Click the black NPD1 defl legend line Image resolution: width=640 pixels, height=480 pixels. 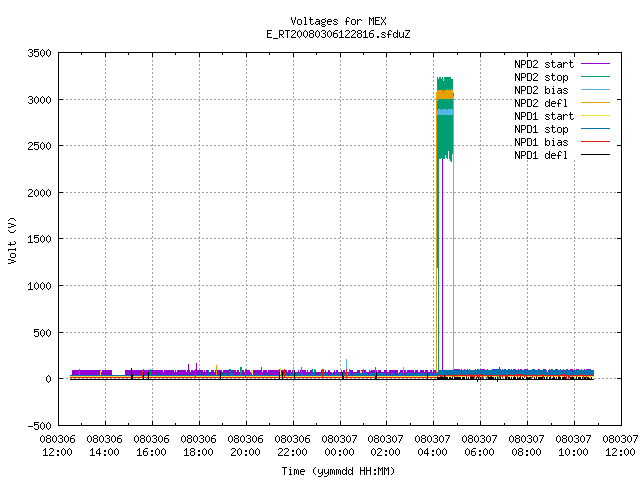point(596,155)
